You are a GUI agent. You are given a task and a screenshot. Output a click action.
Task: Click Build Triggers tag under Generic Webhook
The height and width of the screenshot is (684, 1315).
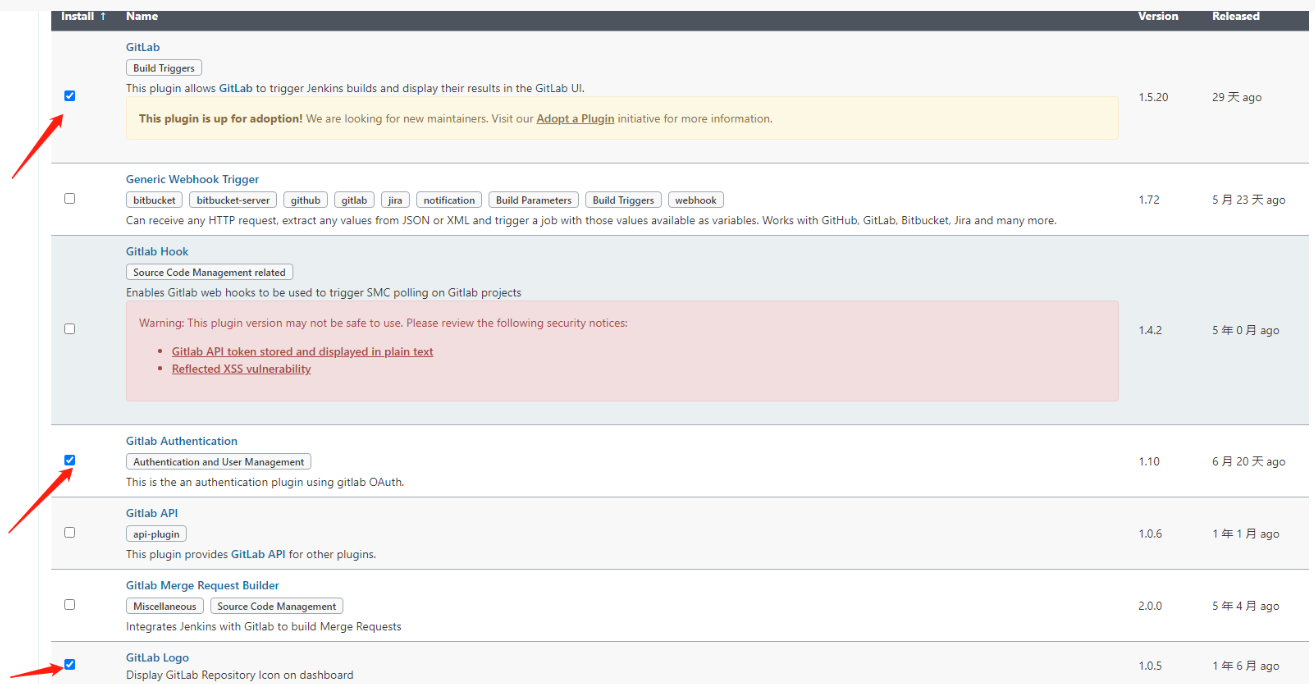coord(623,200)
